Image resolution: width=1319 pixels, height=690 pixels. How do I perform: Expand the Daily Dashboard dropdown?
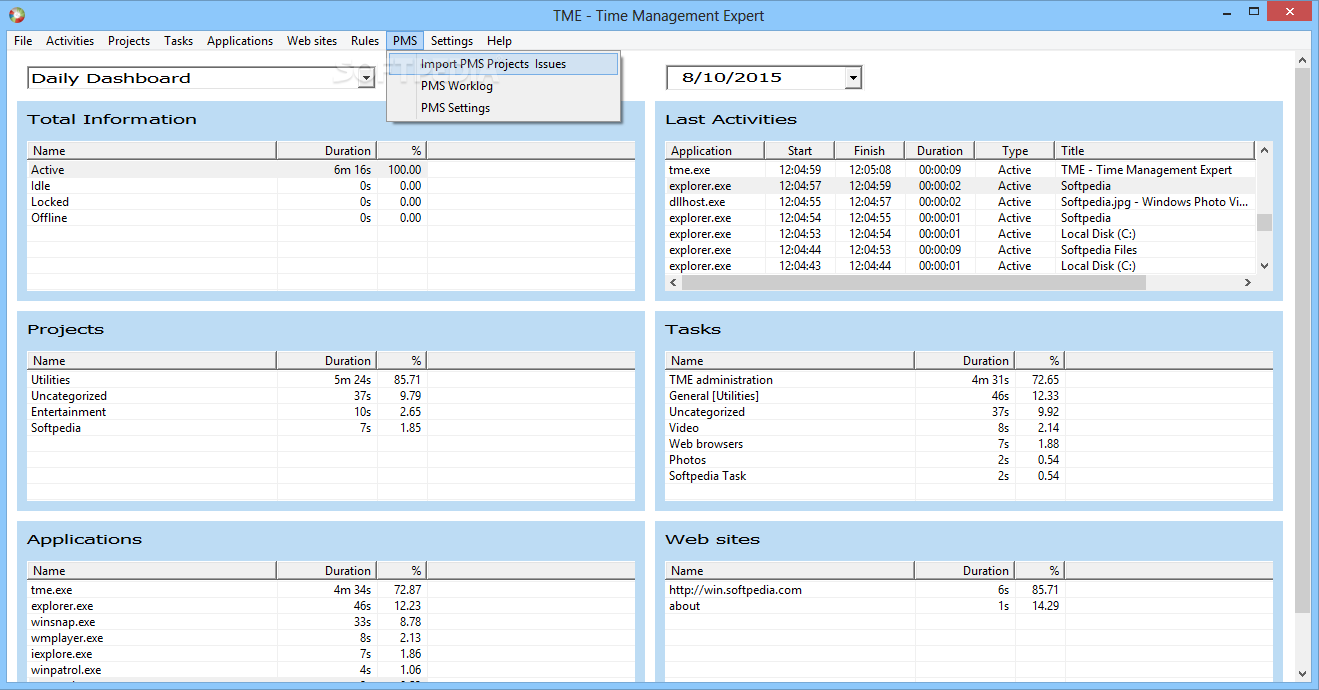tap(366, 78)
